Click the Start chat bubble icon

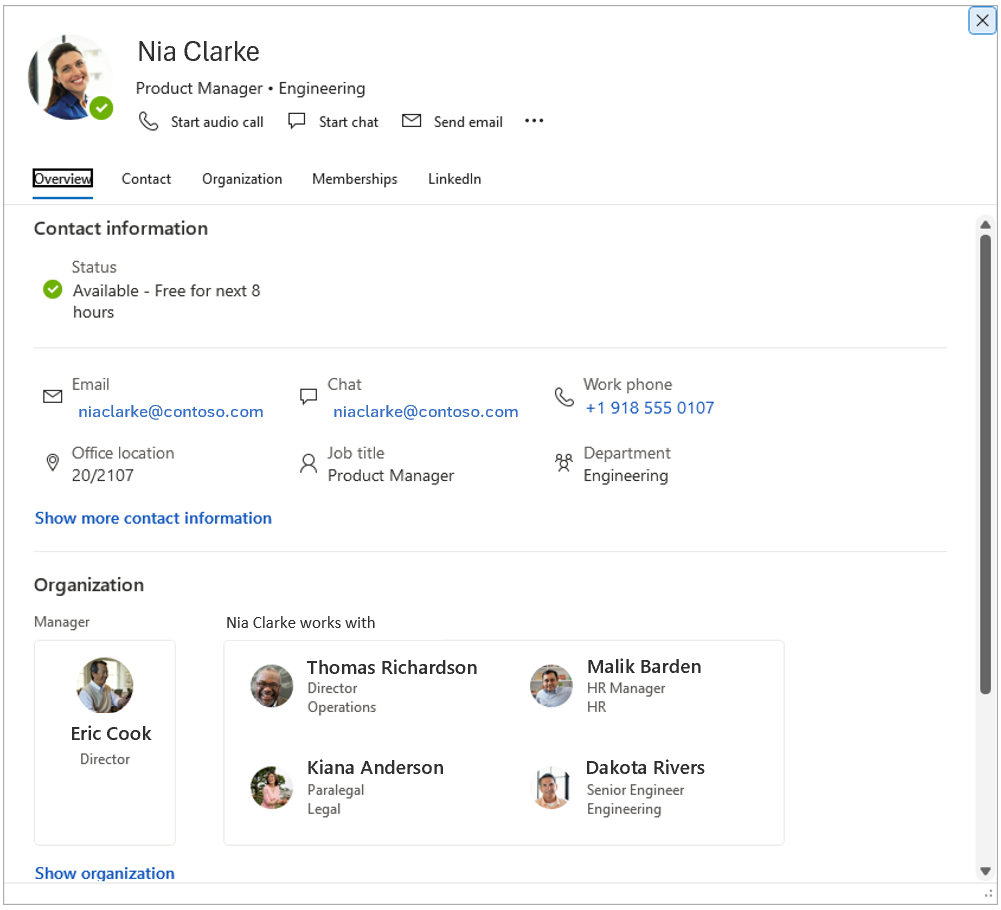(297, 121)
